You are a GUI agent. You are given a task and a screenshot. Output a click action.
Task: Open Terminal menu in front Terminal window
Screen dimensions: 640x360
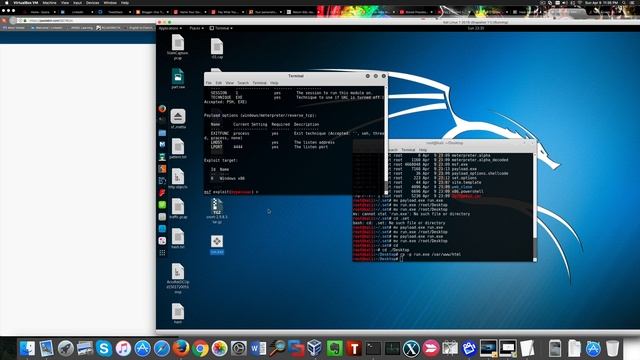(x=259, y=83)
